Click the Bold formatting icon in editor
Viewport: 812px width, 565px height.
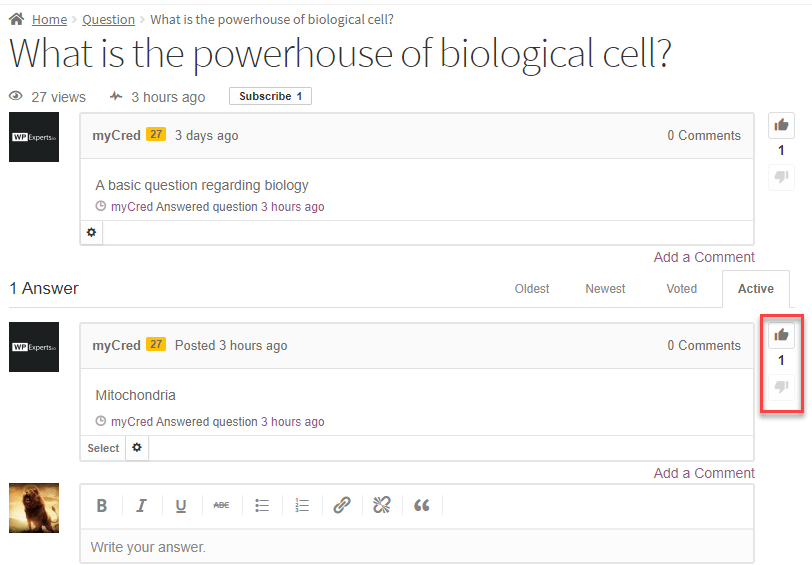(102, 506)
